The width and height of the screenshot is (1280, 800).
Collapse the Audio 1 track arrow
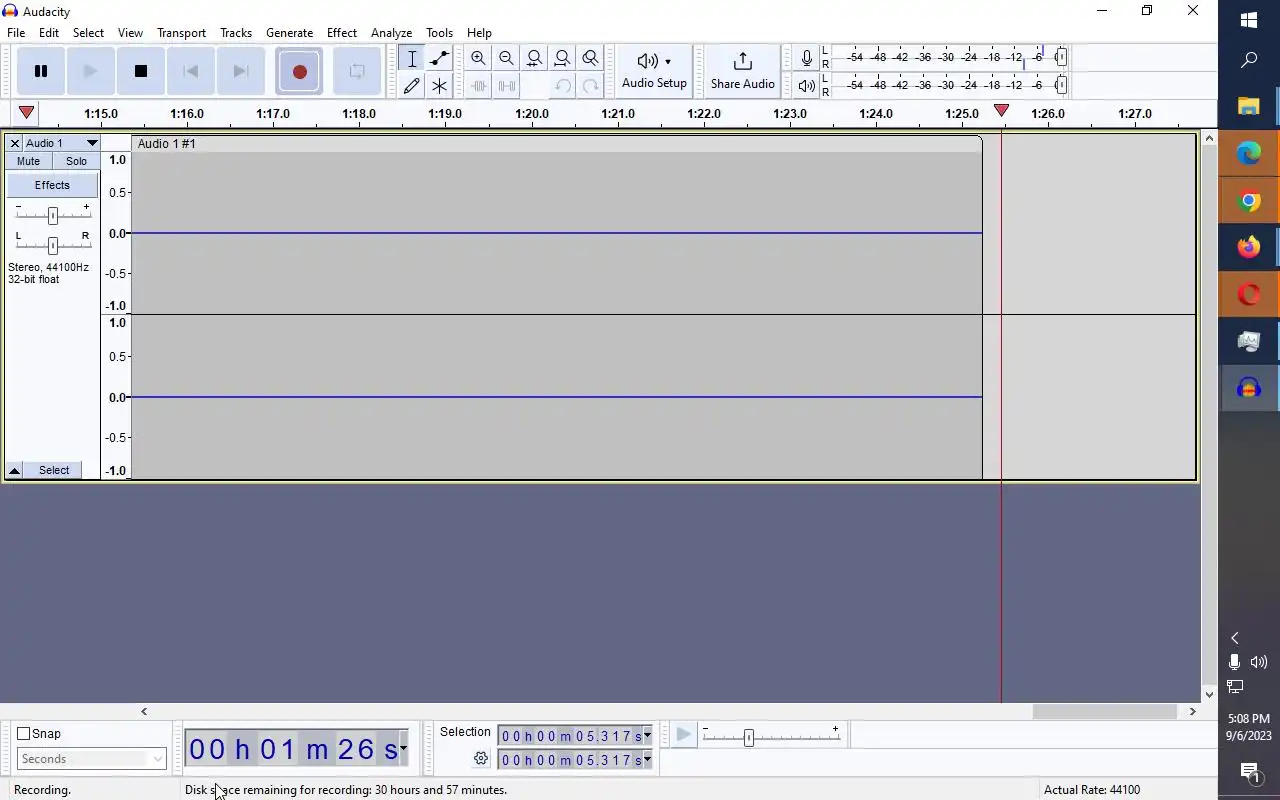15,470
